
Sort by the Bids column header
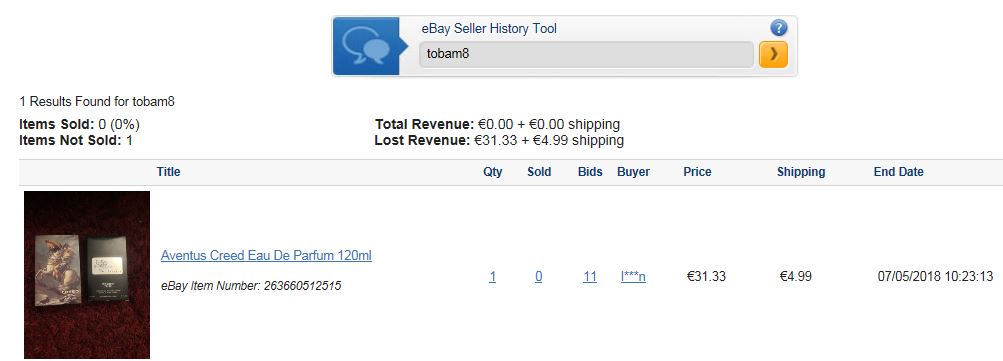pyautogui.click(x=590, y=172)
